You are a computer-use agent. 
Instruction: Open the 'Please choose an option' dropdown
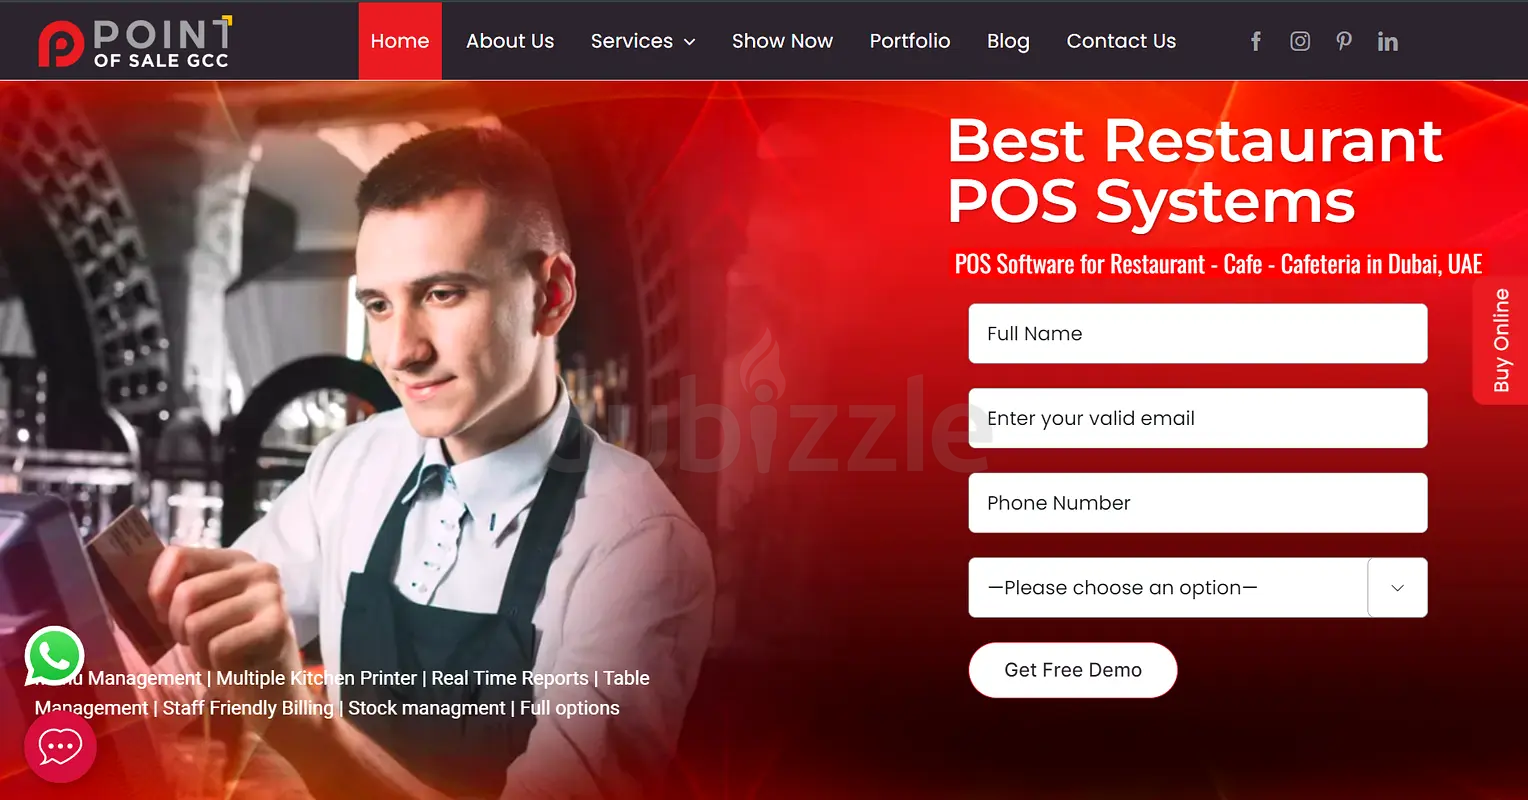tap(1166, 588)
